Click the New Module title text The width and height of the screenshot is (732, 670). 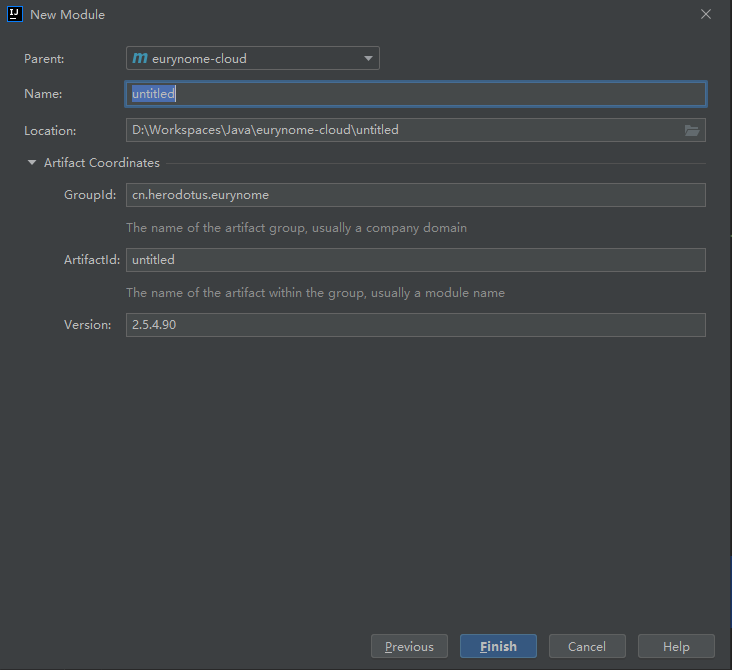point(67,15)
